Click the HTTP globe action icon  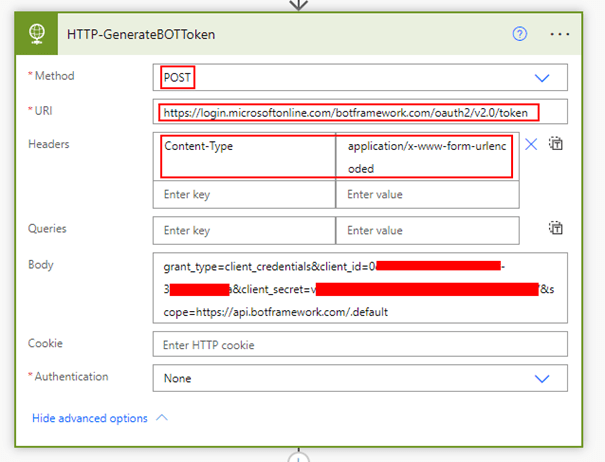(36, 34)
